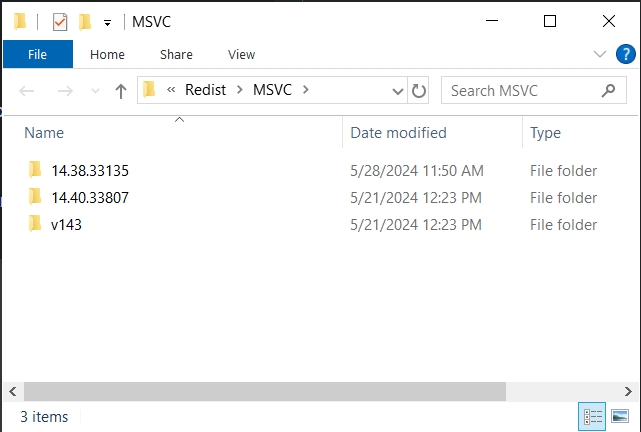Screen dimensions: 641x432
Task: Click the New folder quick access icon
Action: [85, 21]
